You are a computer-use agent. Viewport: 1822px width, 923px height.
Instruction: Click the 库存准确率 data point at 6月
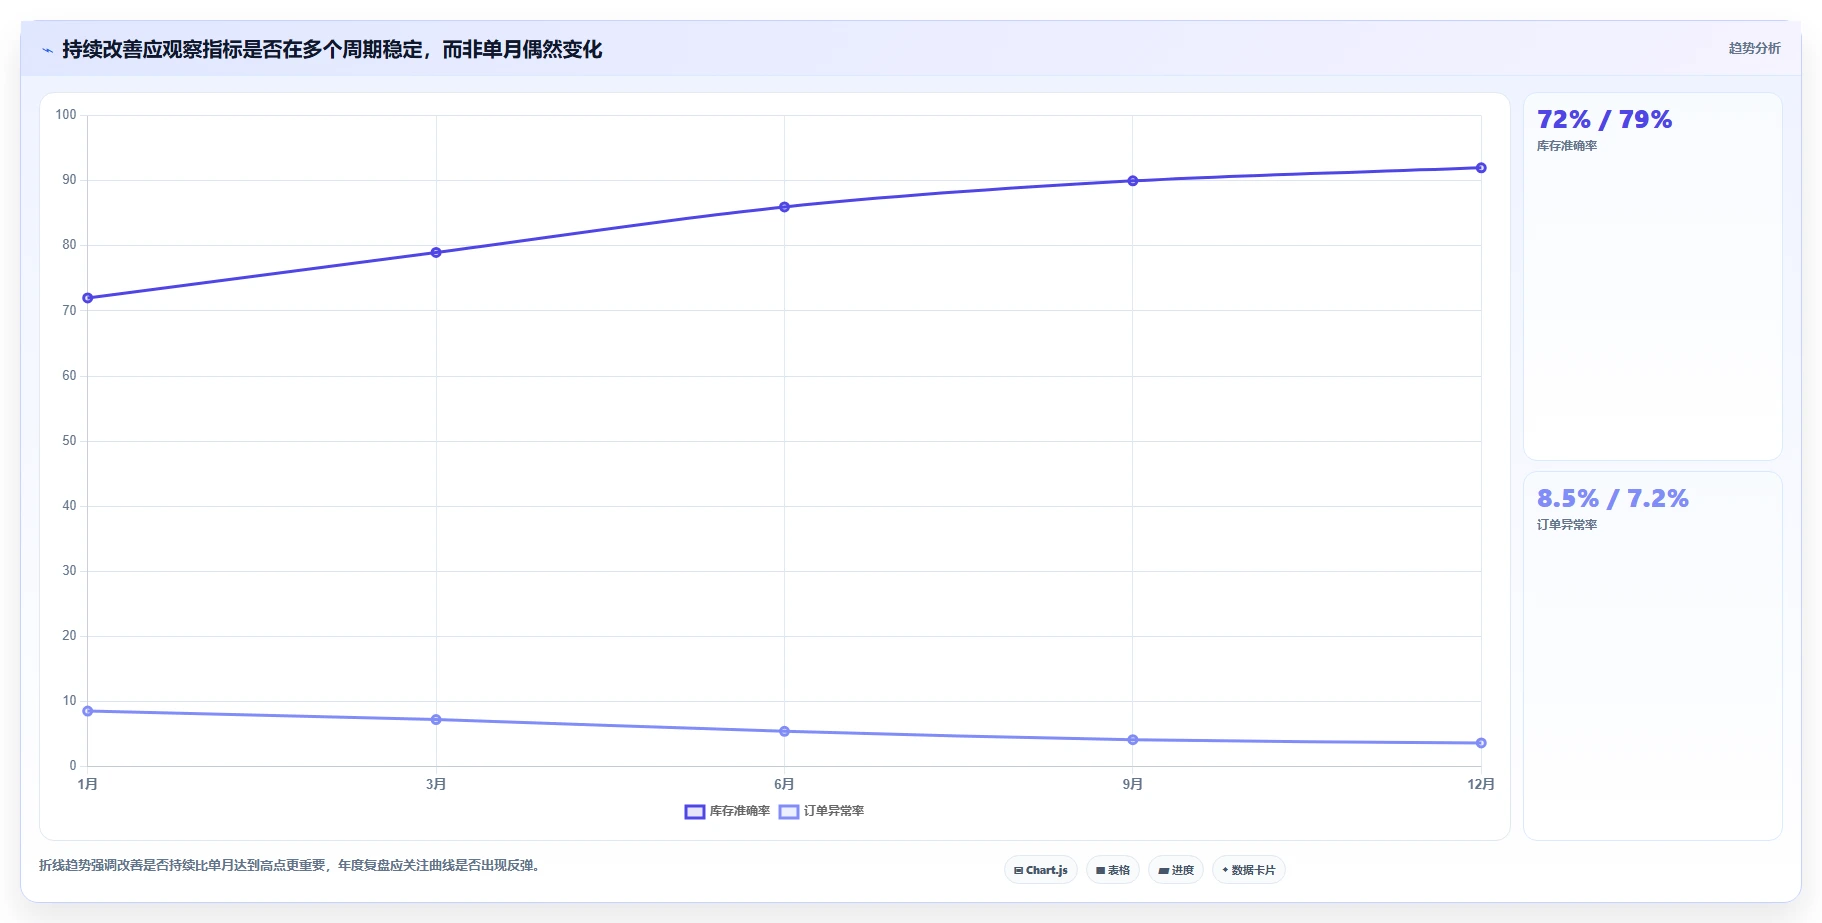784,207
